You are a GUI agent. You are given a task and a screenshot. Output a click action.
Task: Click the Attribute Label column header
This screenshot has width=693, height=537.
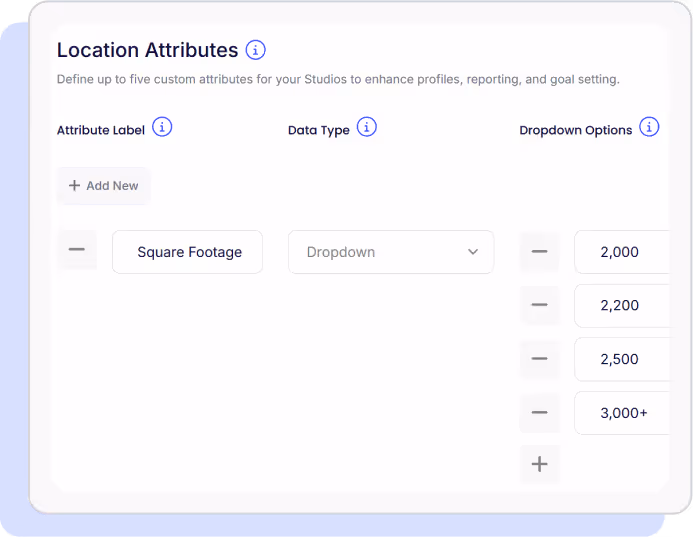101,130
